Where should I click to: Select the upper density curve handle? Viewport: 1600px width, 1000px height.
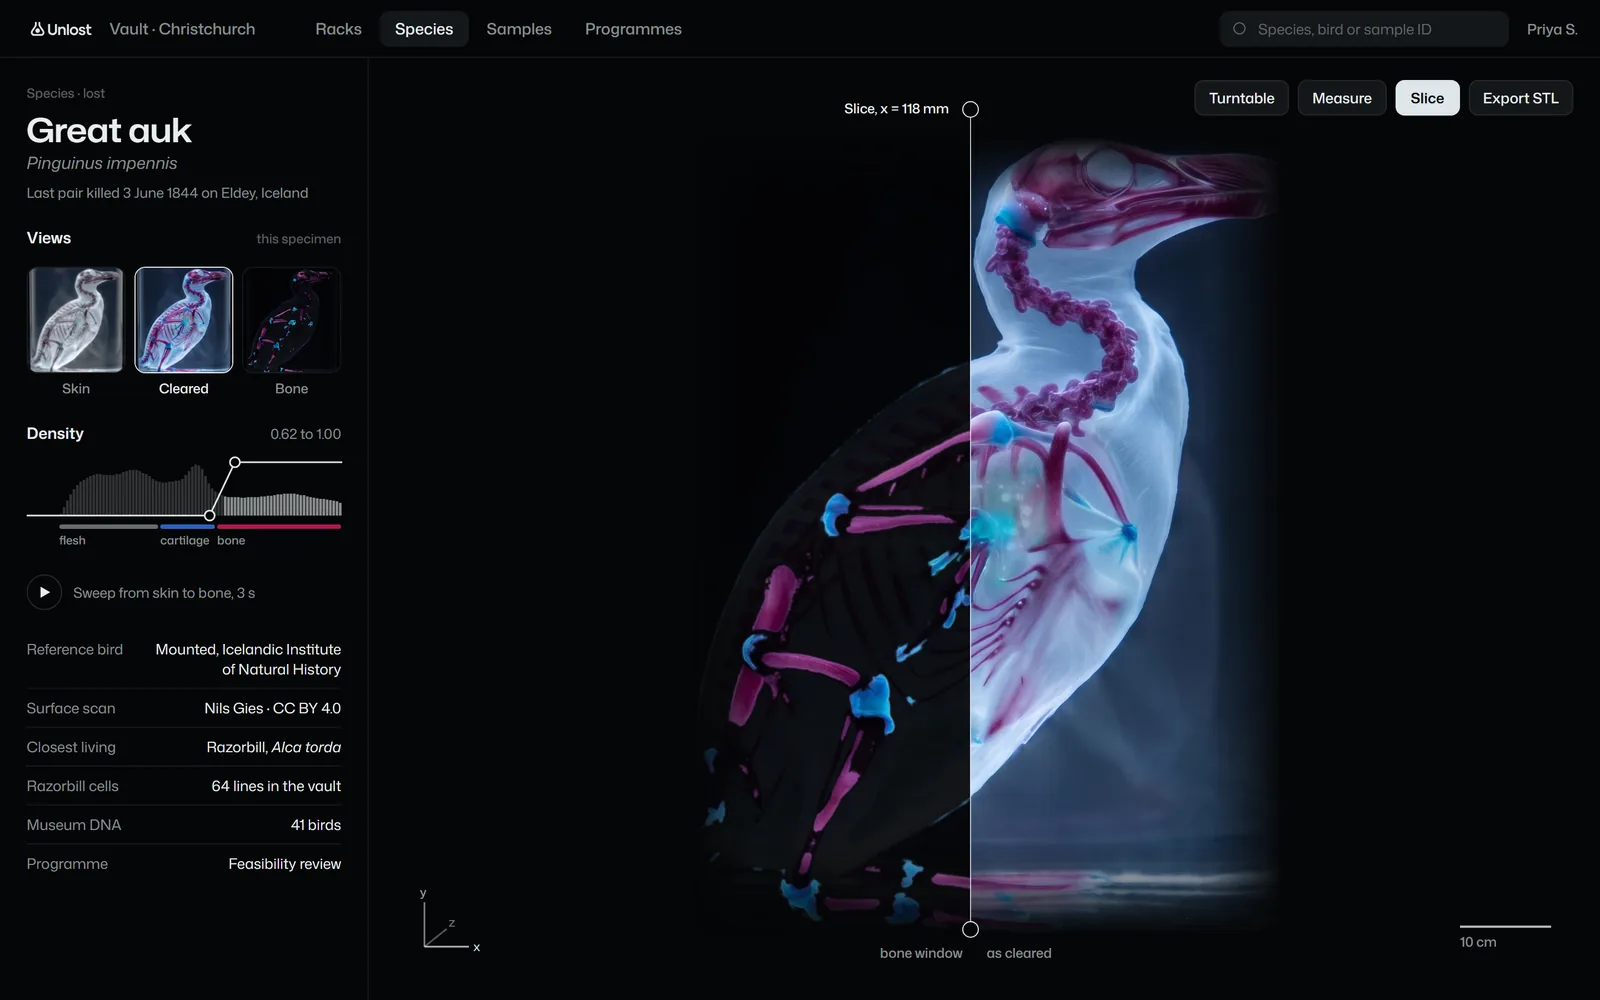[x=235, y=462]
